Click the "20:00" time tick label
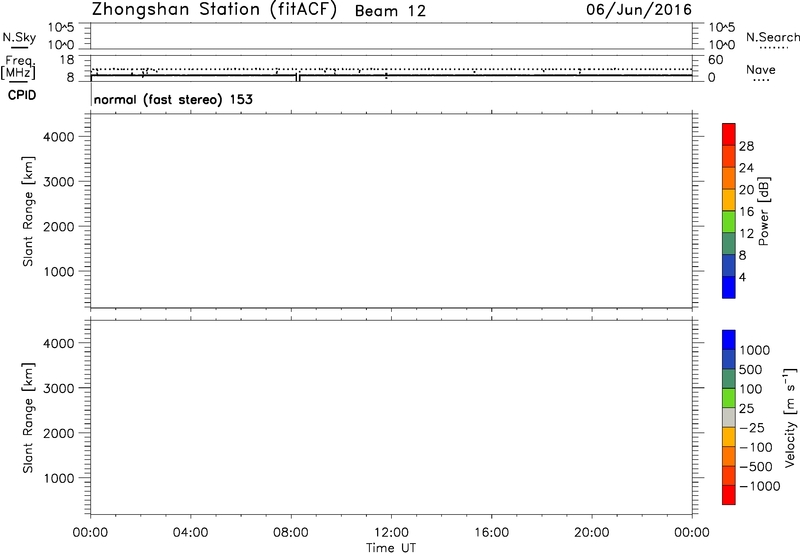Screen dimensions: 800x554 click(591, 533)
